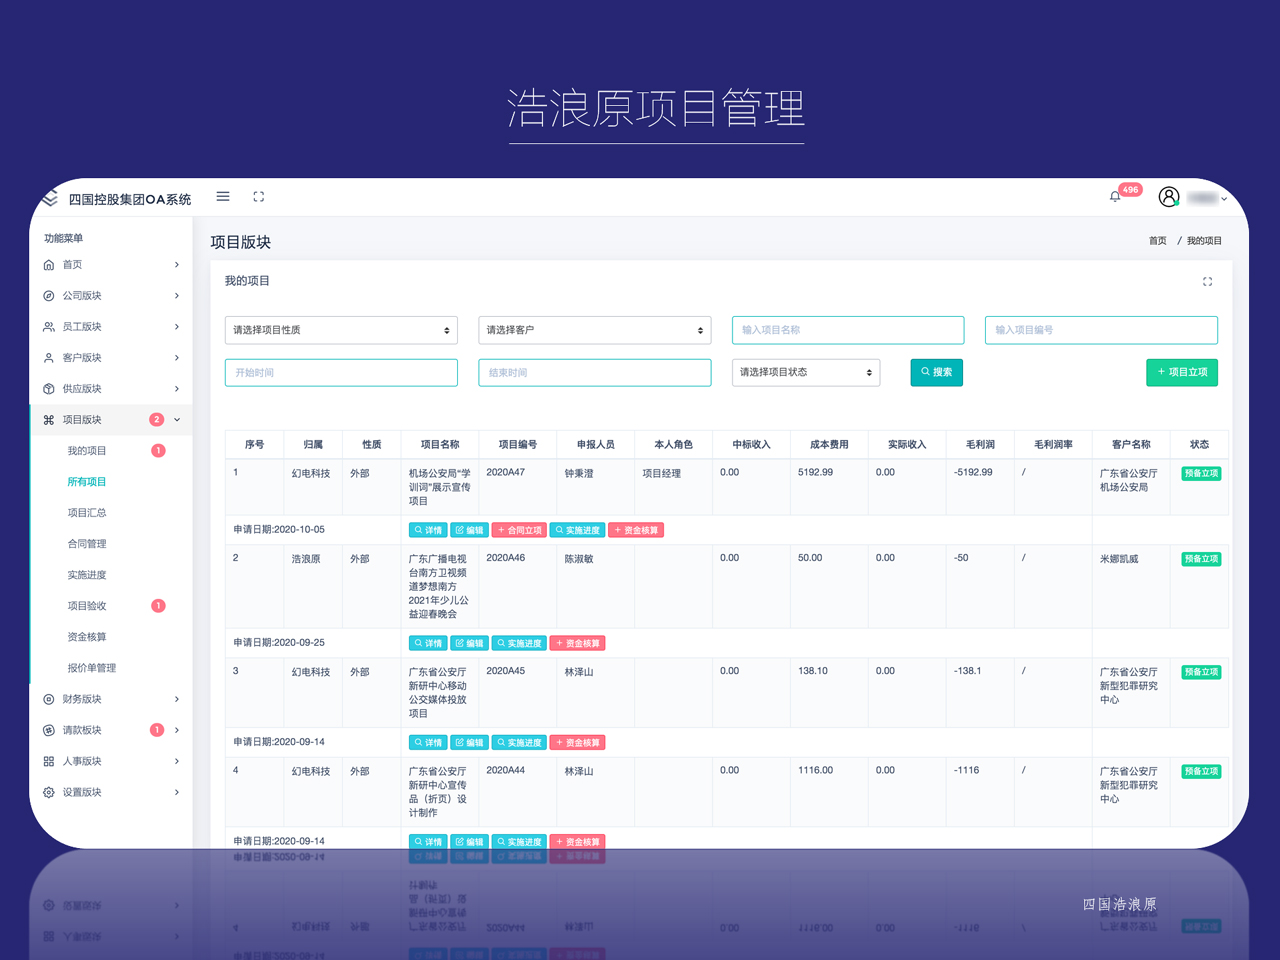Select 合同管理 in the sidebar submenu

(x=87, y=544)
